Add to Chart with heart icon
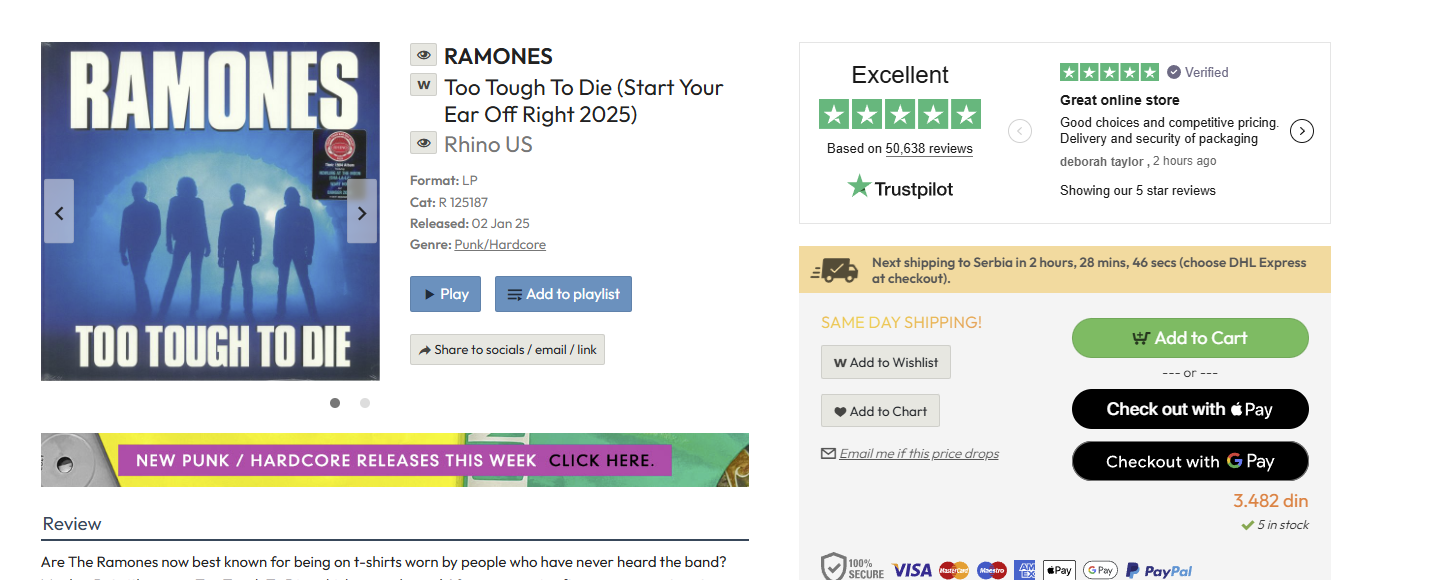This screenshot has width=1443, height=580. (x=880, y=411)
